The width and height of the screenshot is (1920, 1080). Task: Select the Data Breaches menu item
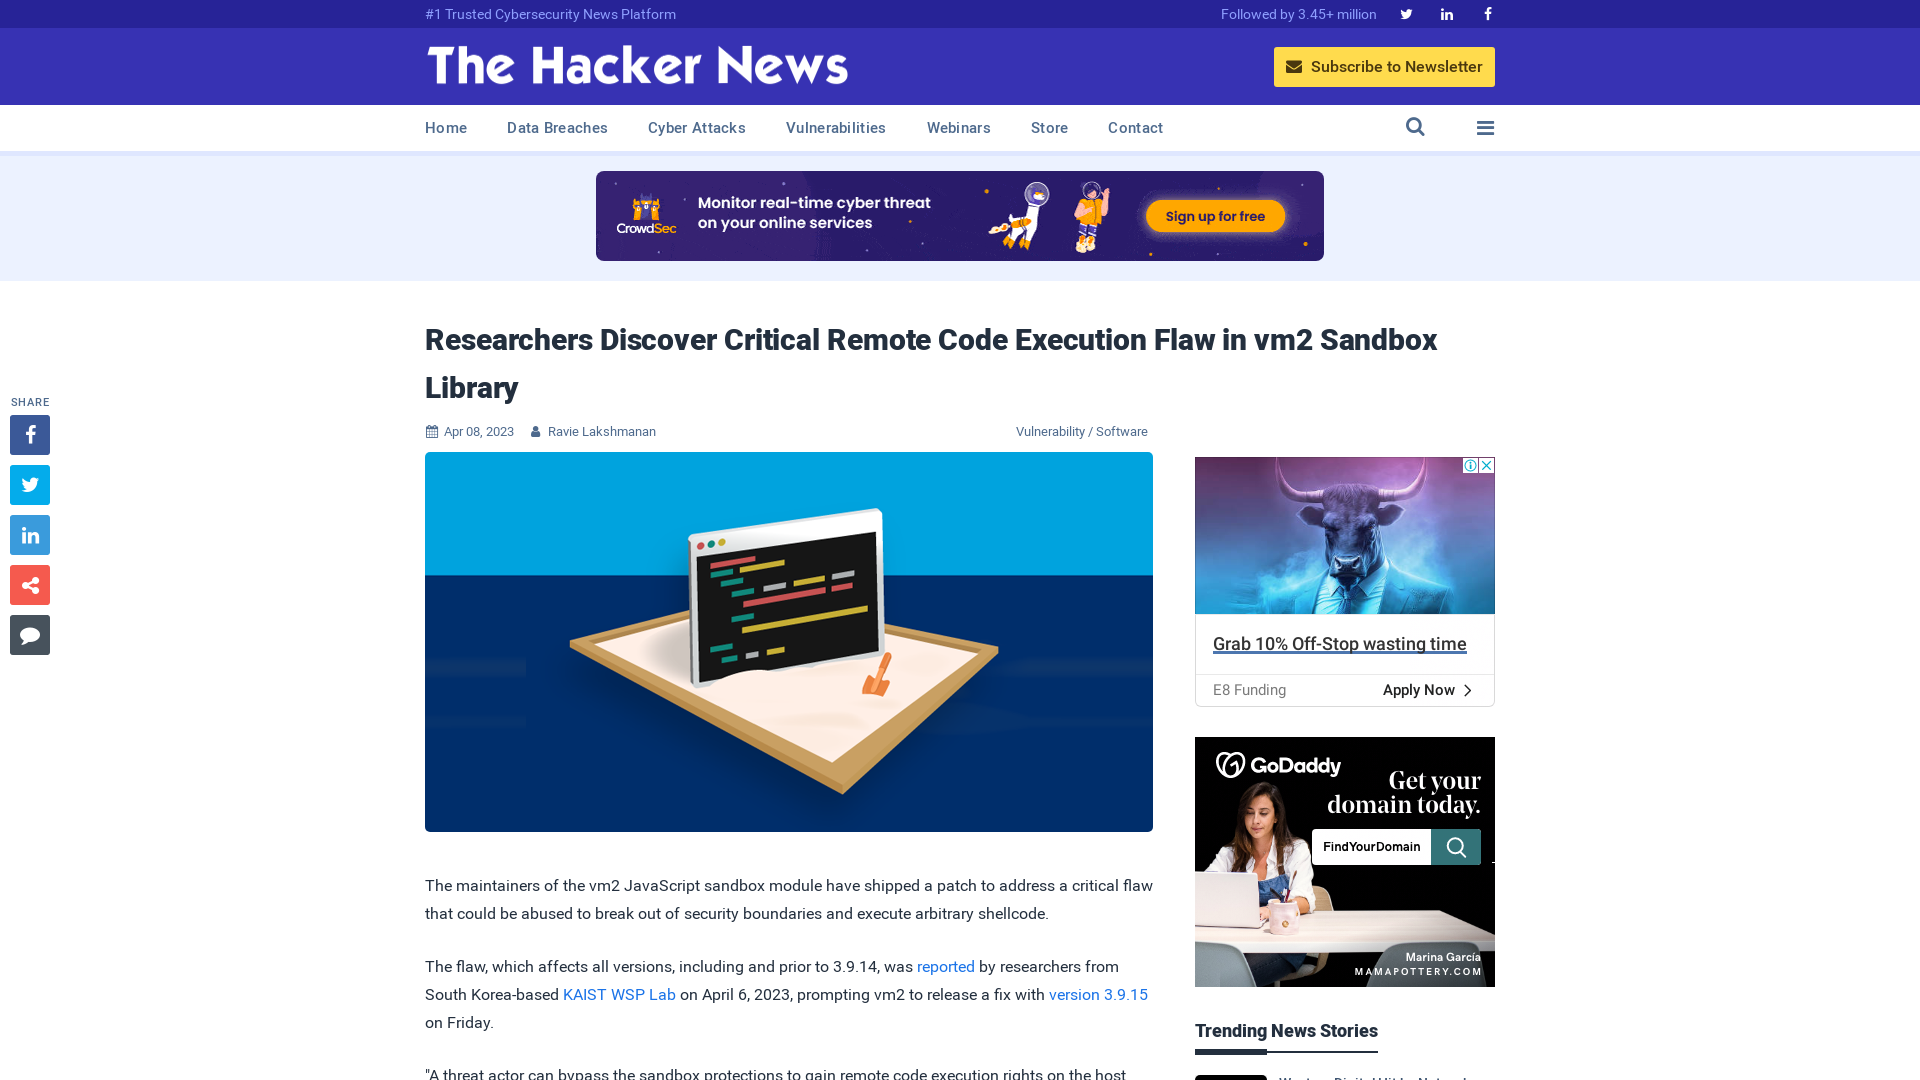click(556, 127)
